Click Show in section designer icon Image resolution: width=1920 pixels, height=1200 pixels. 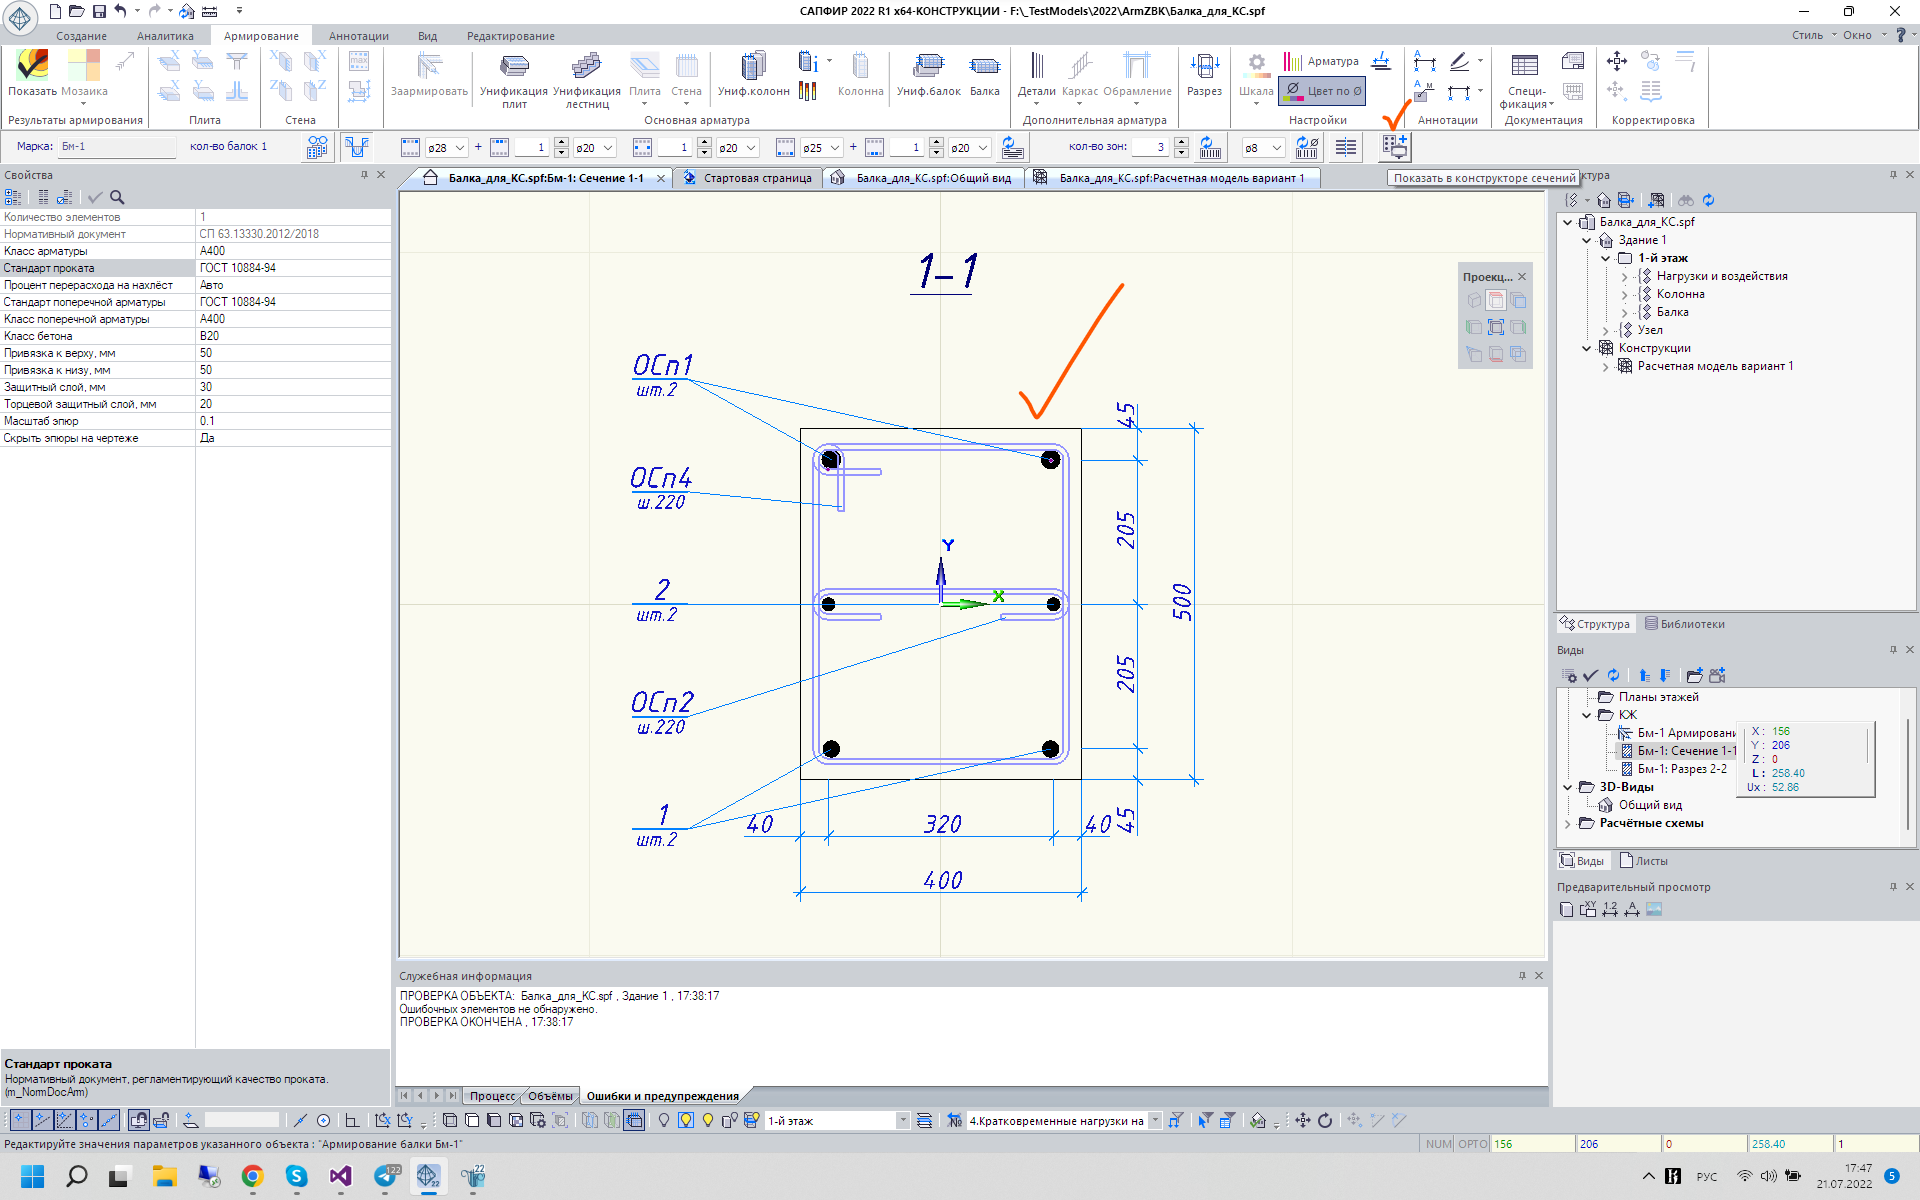coord(1394,147)
